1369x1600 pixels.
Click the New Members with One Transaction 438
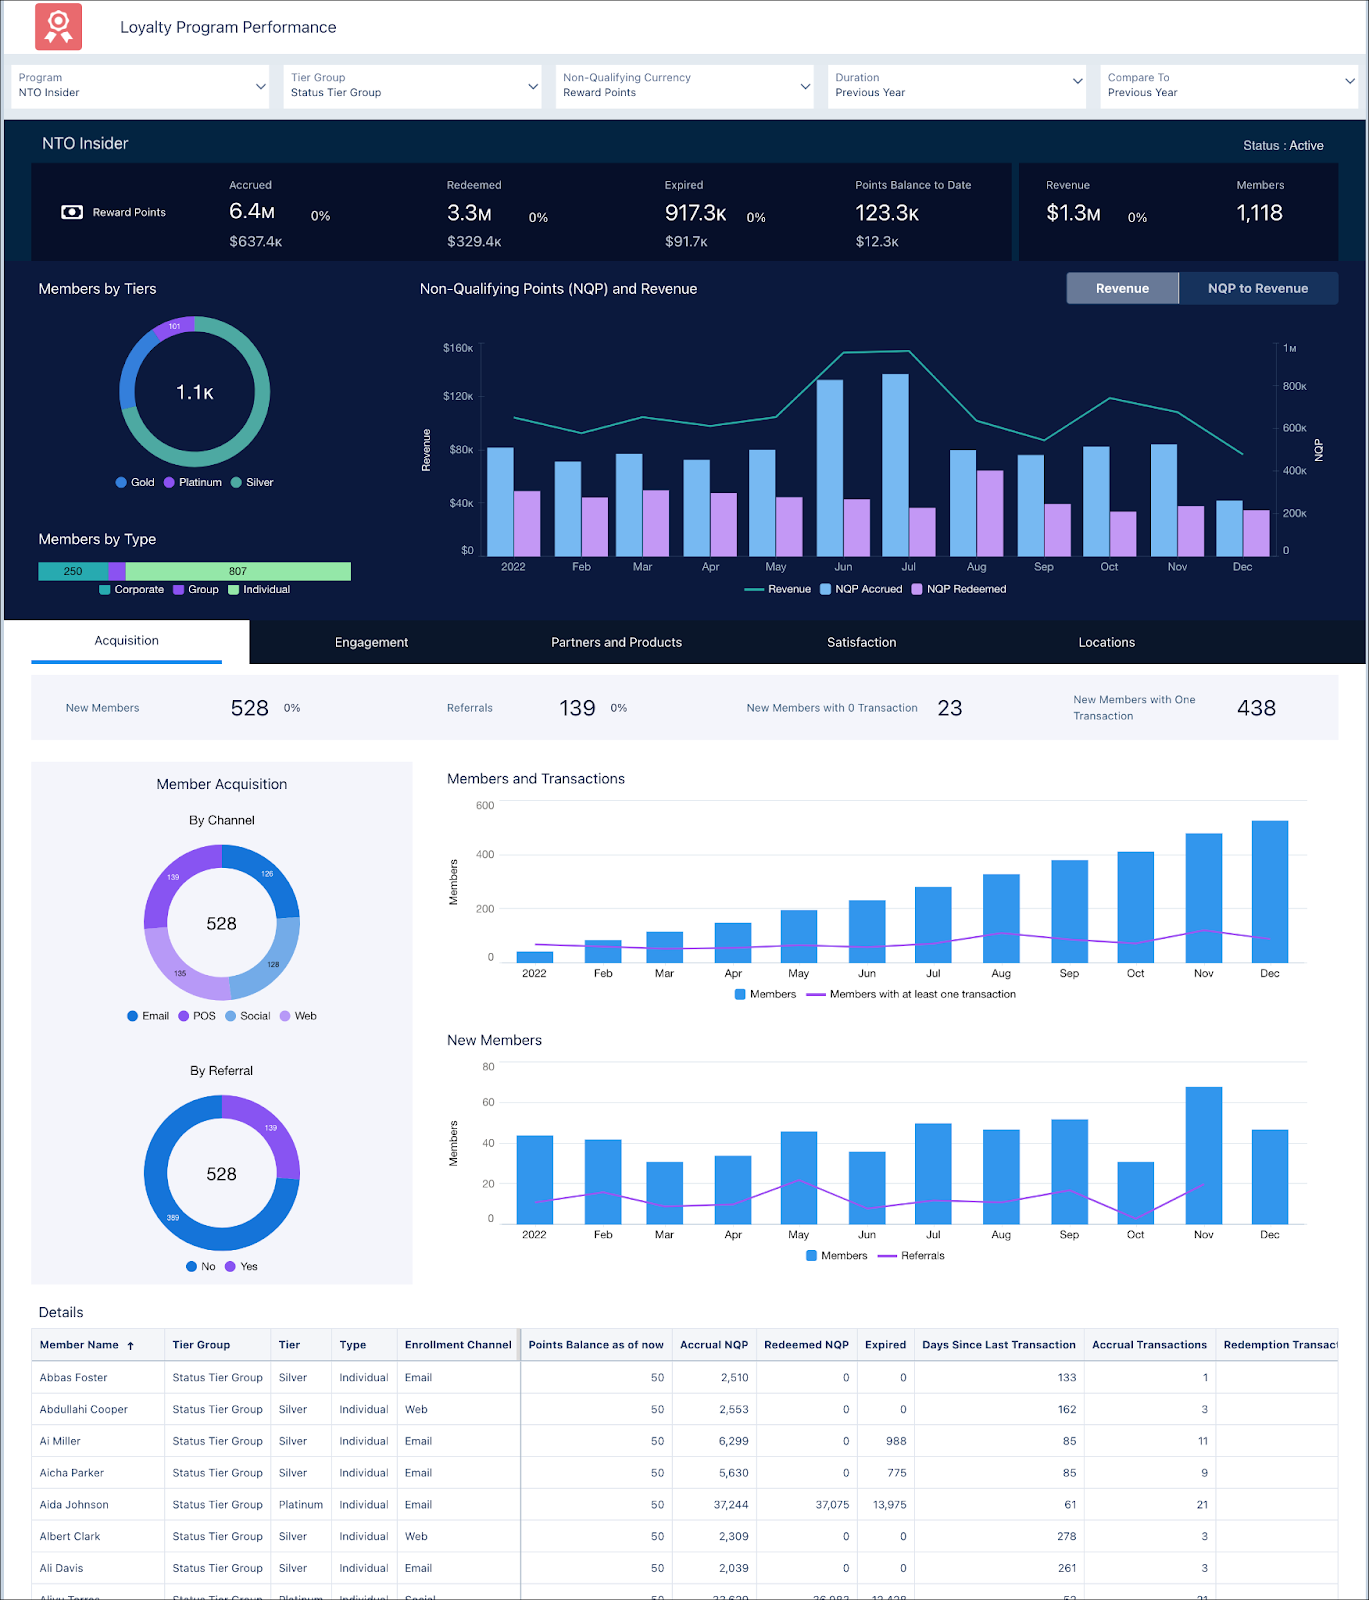point(1256,708)
